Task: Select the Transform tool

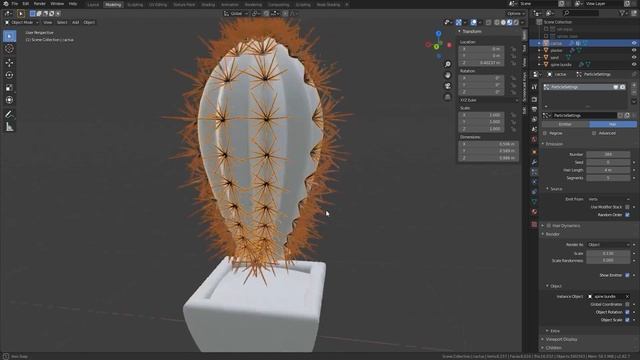Action: [9, 100]
